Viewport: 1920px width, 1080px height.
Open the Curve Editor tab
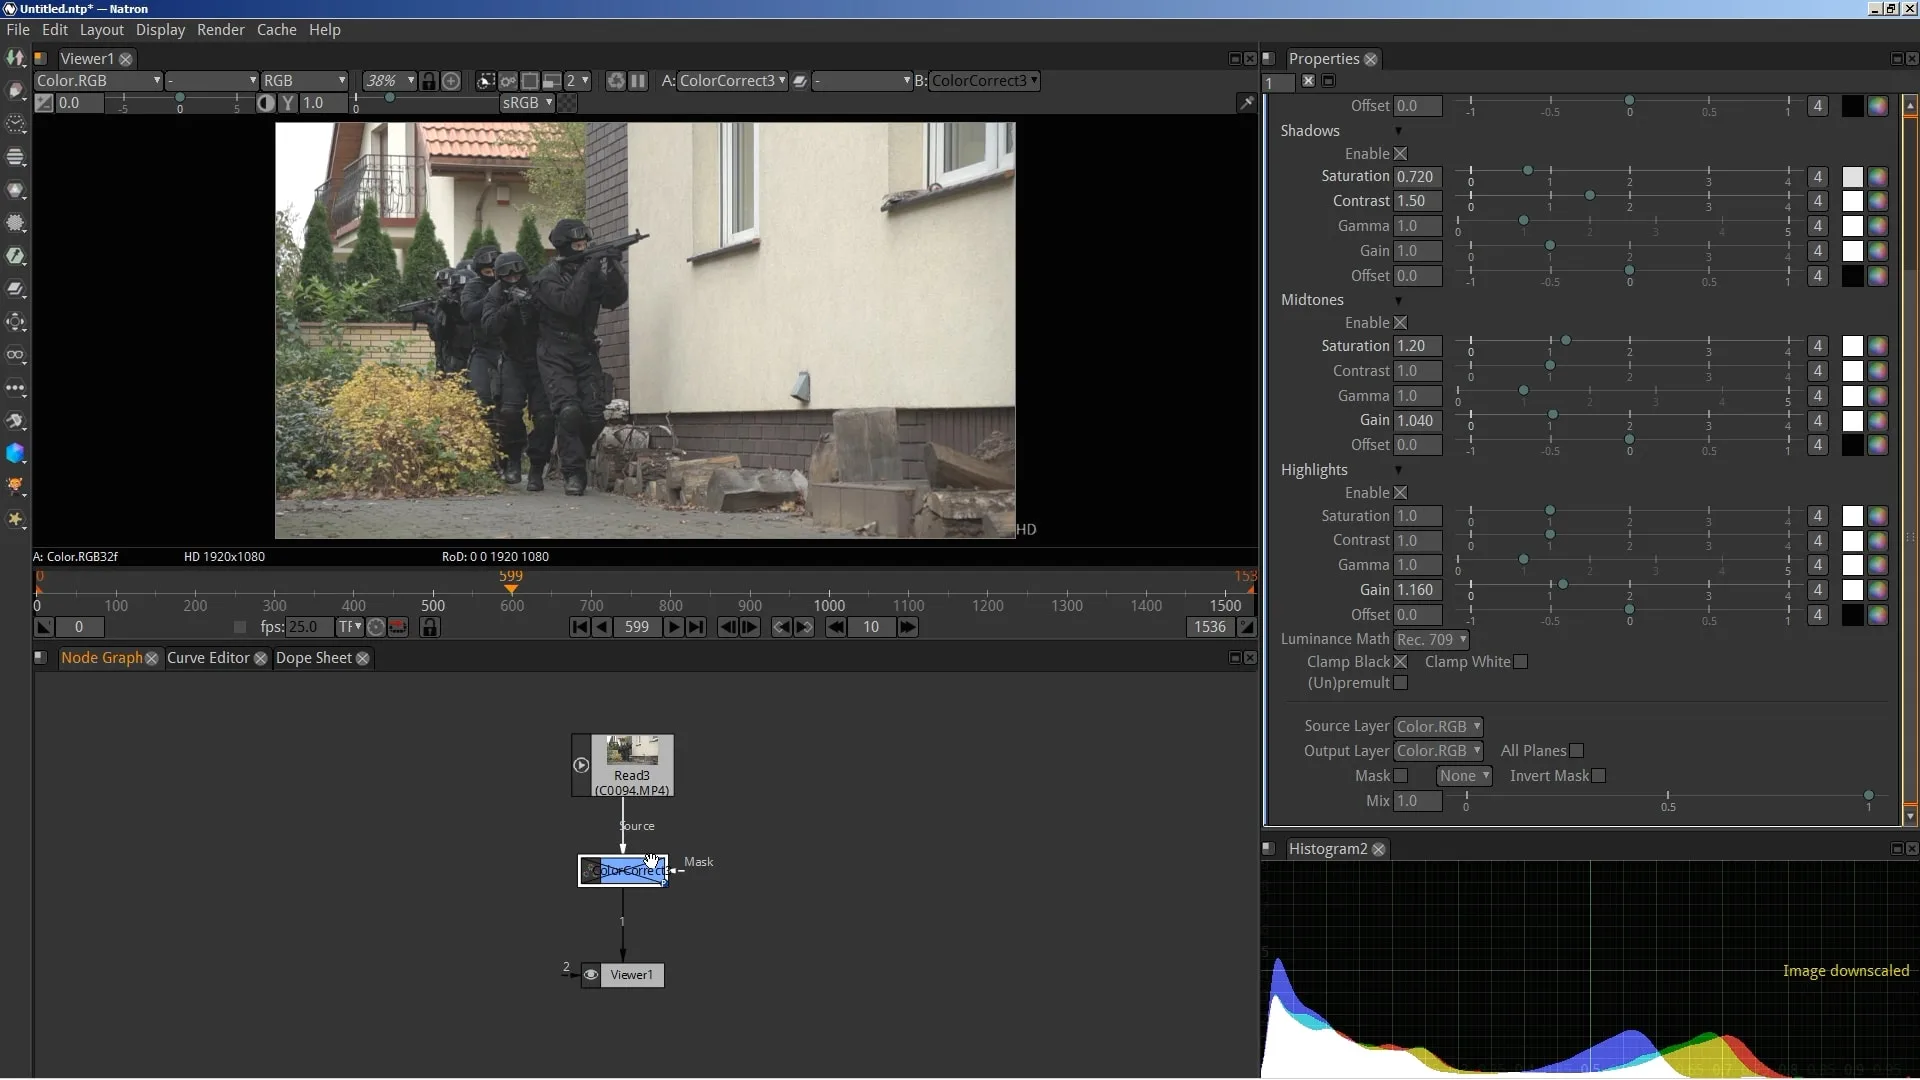207,657
